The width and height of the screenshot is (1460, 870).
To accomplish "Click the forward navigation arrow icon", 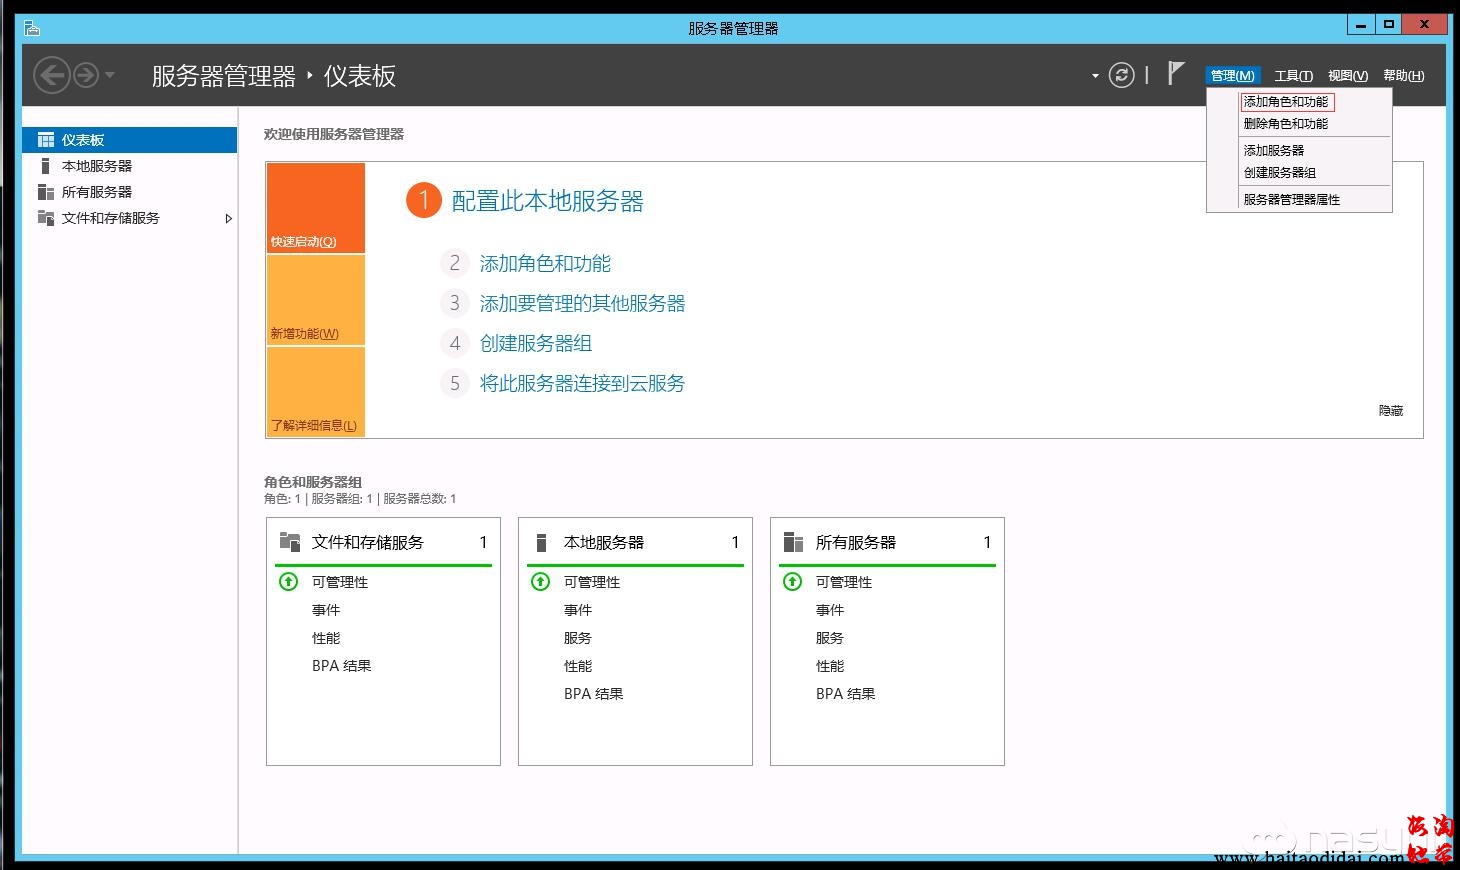I will click(87, 75).
